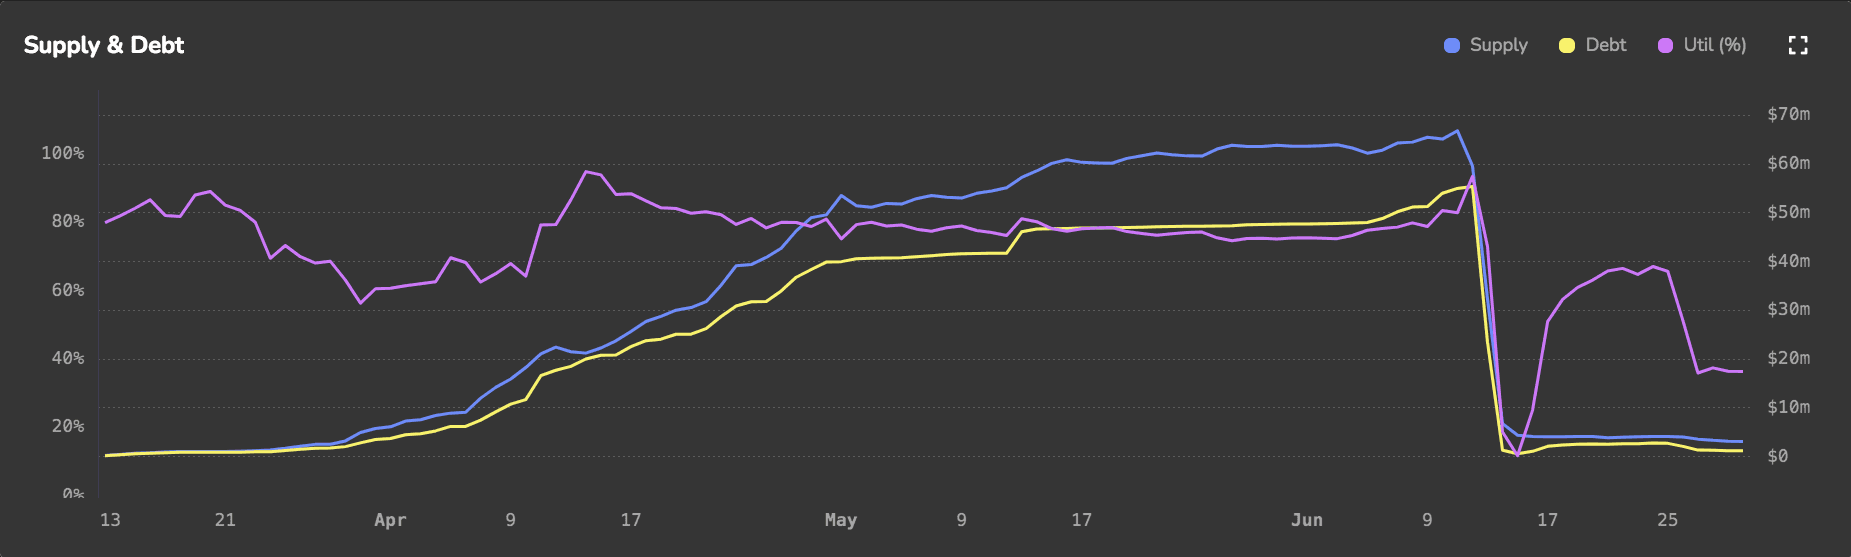Click the 60% left axis label
Screen dimensions: 1851x557
(x=67, y=290)
